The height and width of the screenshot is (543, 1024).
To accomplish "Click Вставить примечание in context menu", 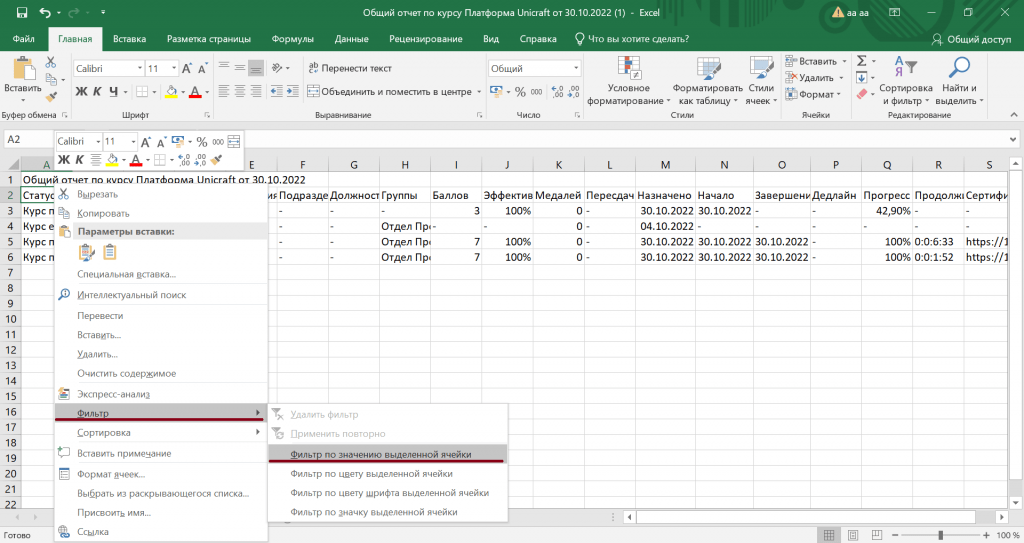I will pyautogui.click(x=161, y=453).
